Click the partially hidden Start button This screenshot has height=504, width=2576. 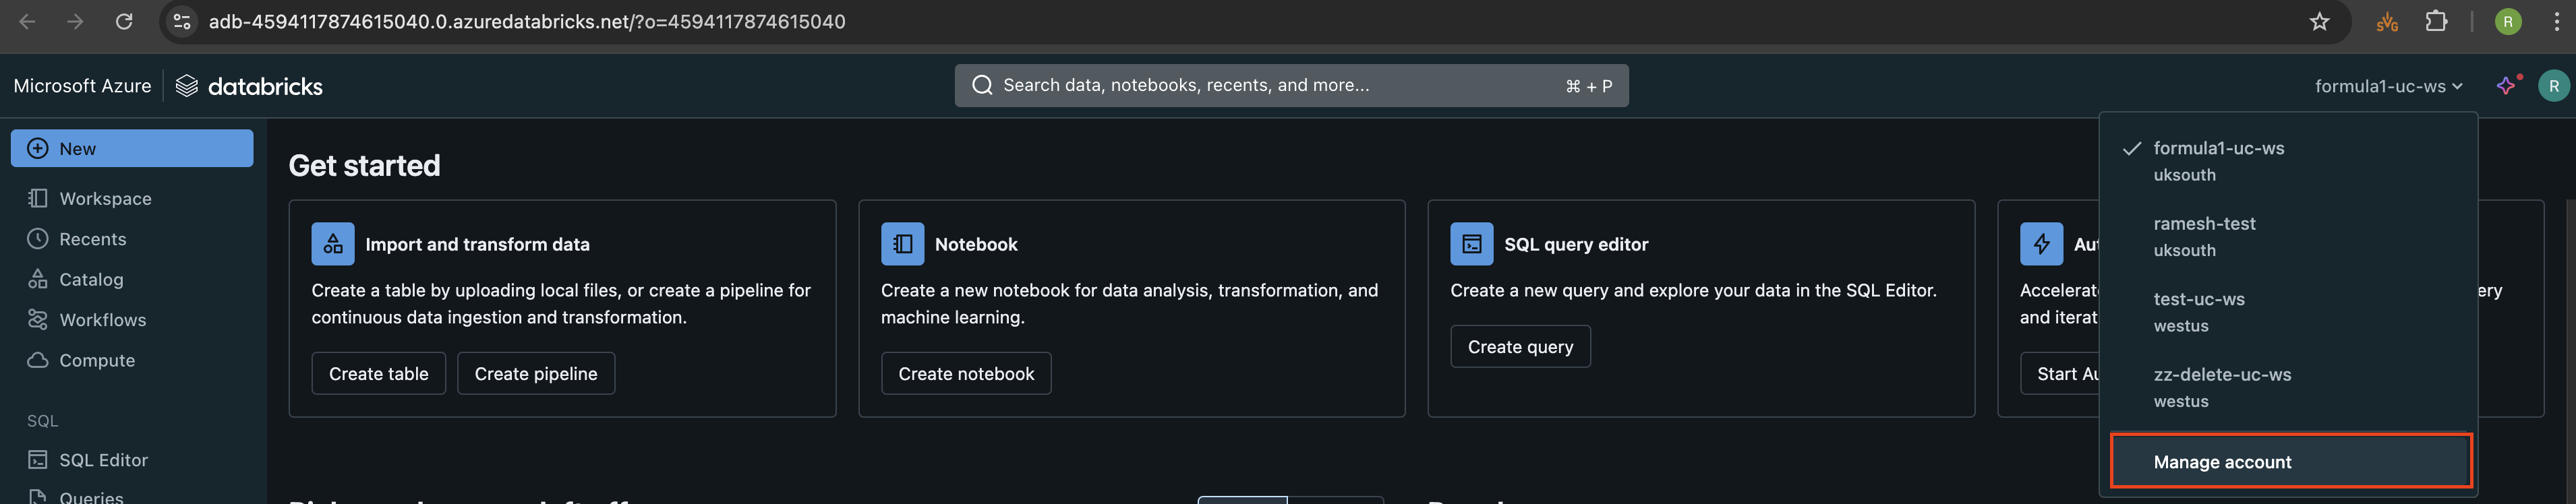click(2060, 373)
